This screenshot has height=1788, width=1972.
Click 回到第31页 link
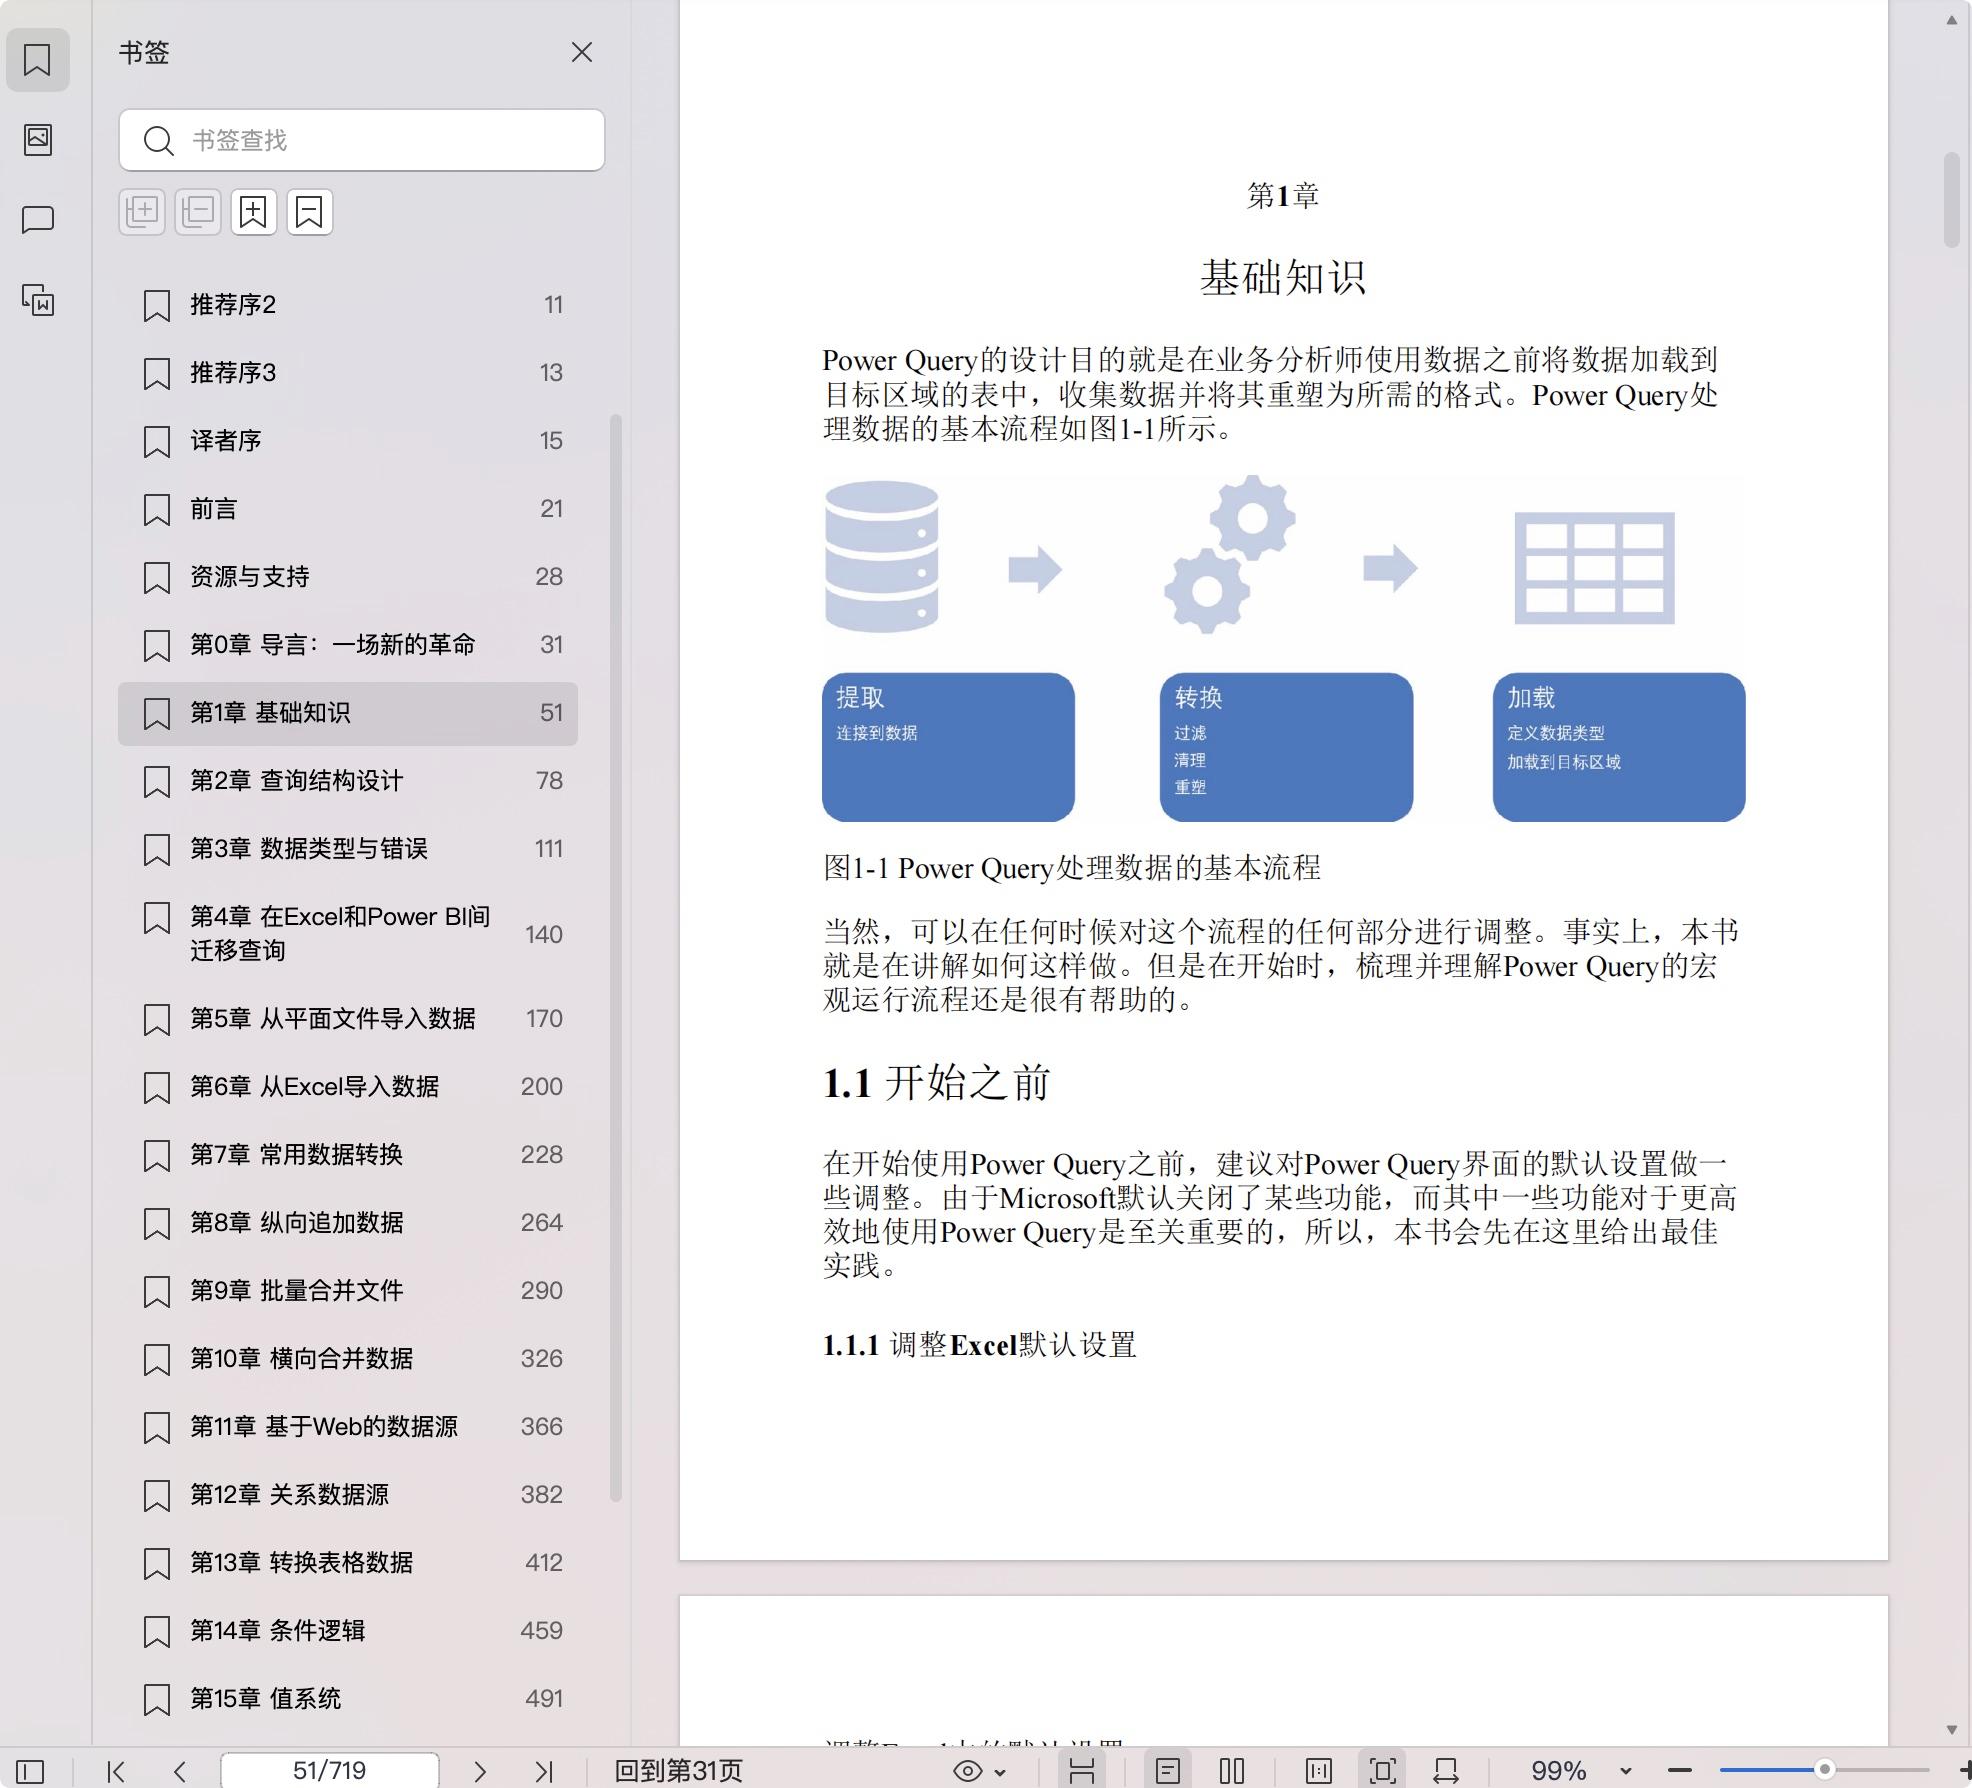678,1771
